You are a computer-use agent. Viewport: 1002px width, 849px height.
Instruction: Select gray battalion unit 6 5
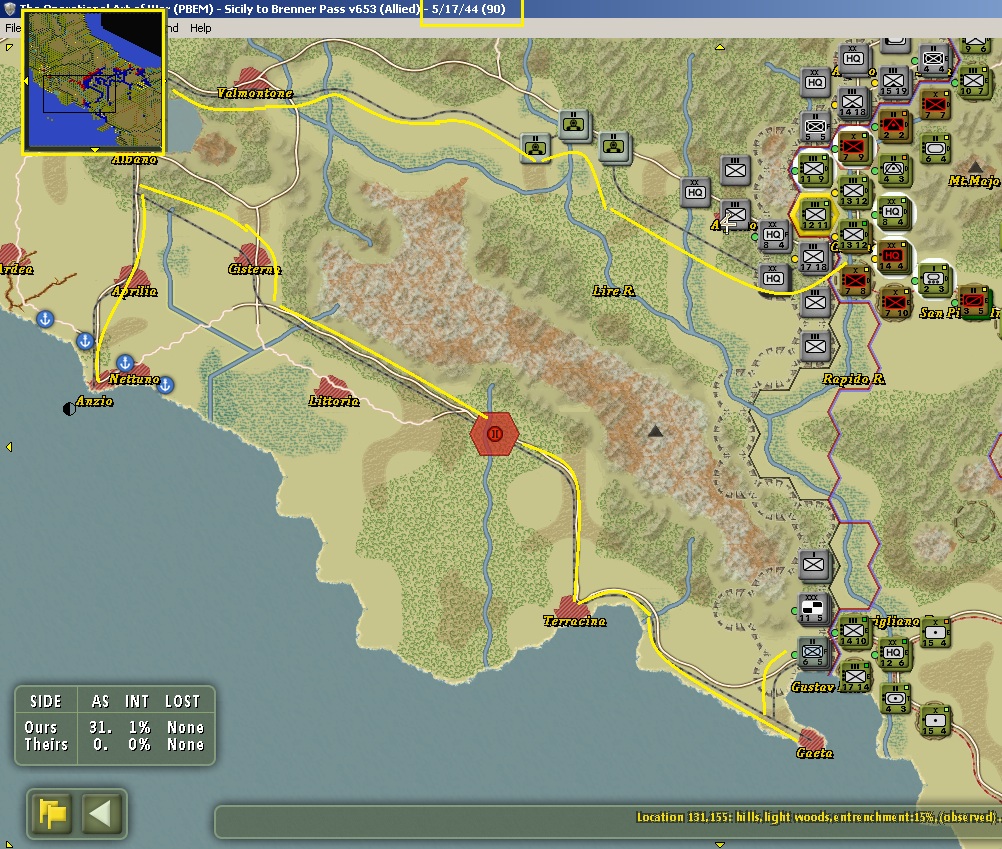813,653
